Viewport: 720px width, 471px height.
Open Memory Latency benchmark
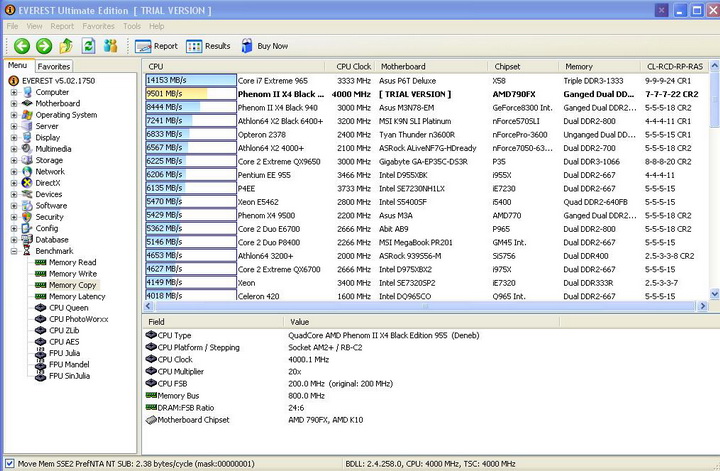coord(77,297)
